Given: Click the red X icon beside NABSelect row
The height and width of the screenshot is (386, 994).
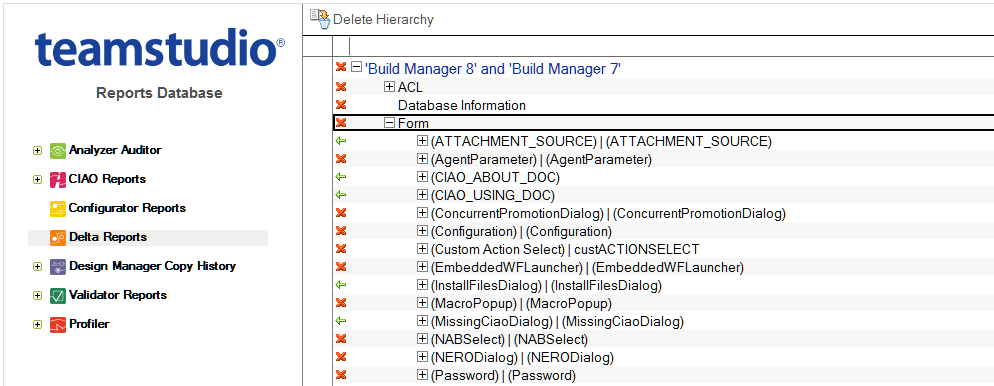Looking at the screenshot, I should pos(341,339).
